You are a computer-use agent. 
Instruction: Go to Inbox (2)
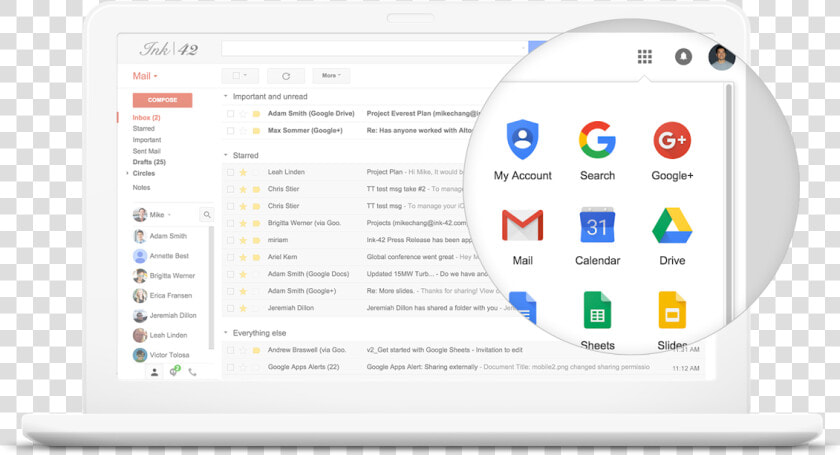pos(146,117)
